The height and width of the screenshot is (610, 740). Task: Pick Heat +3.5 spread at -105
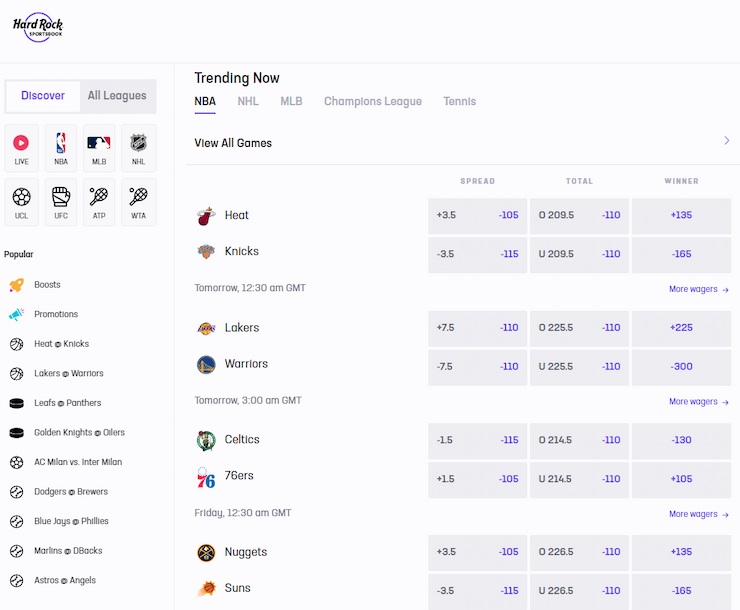tap(478, 216)
